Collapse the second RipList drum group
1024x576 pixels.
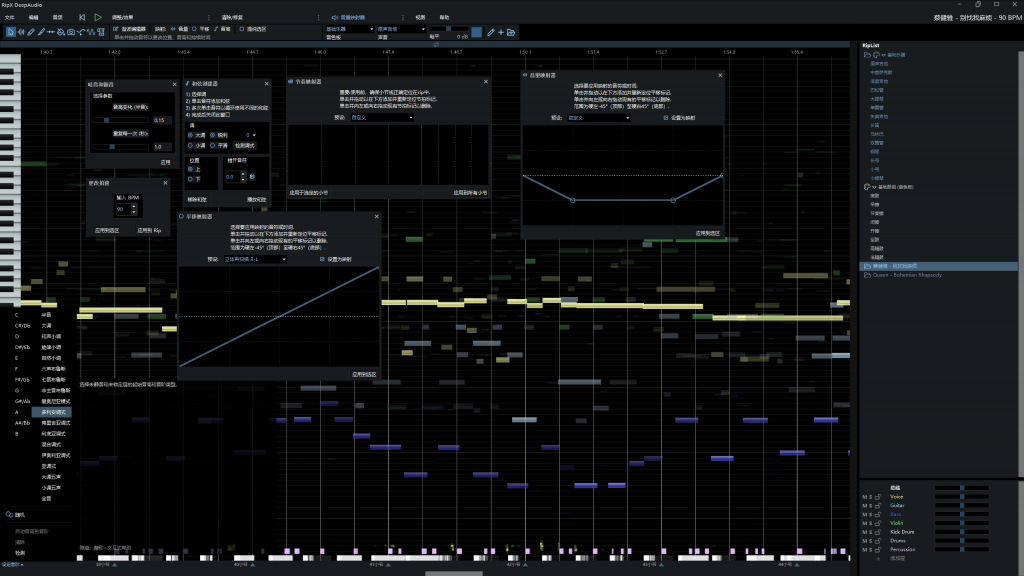[x=874, y=187]
